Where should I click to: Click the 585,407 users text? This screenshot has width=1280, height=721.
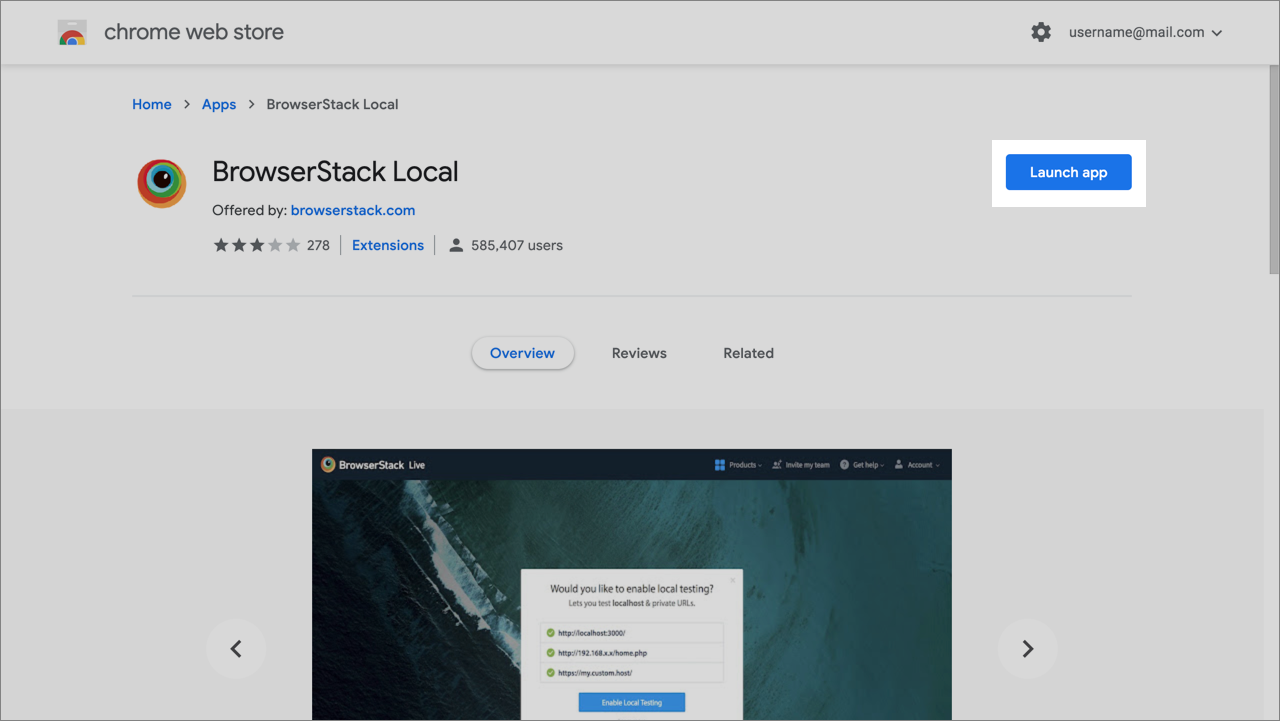coord(517,245)
